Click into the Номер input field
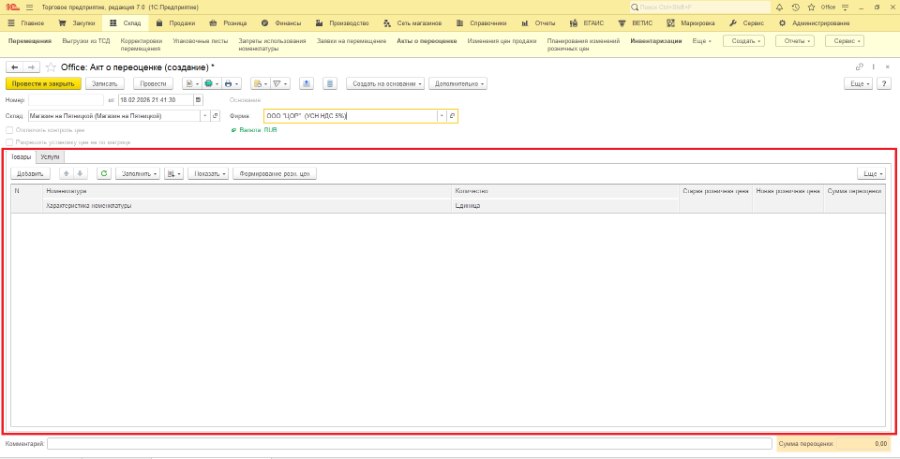The image size is (900, 459). pyautogui.click(x=66, y=100)
